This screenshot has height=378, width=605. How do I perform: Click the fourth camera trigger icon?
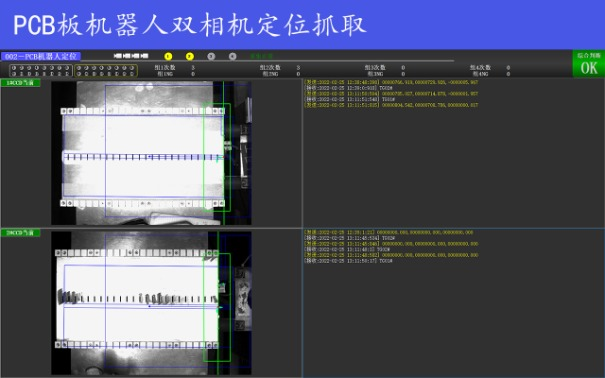pyautogui.click(x=144, y=56)
